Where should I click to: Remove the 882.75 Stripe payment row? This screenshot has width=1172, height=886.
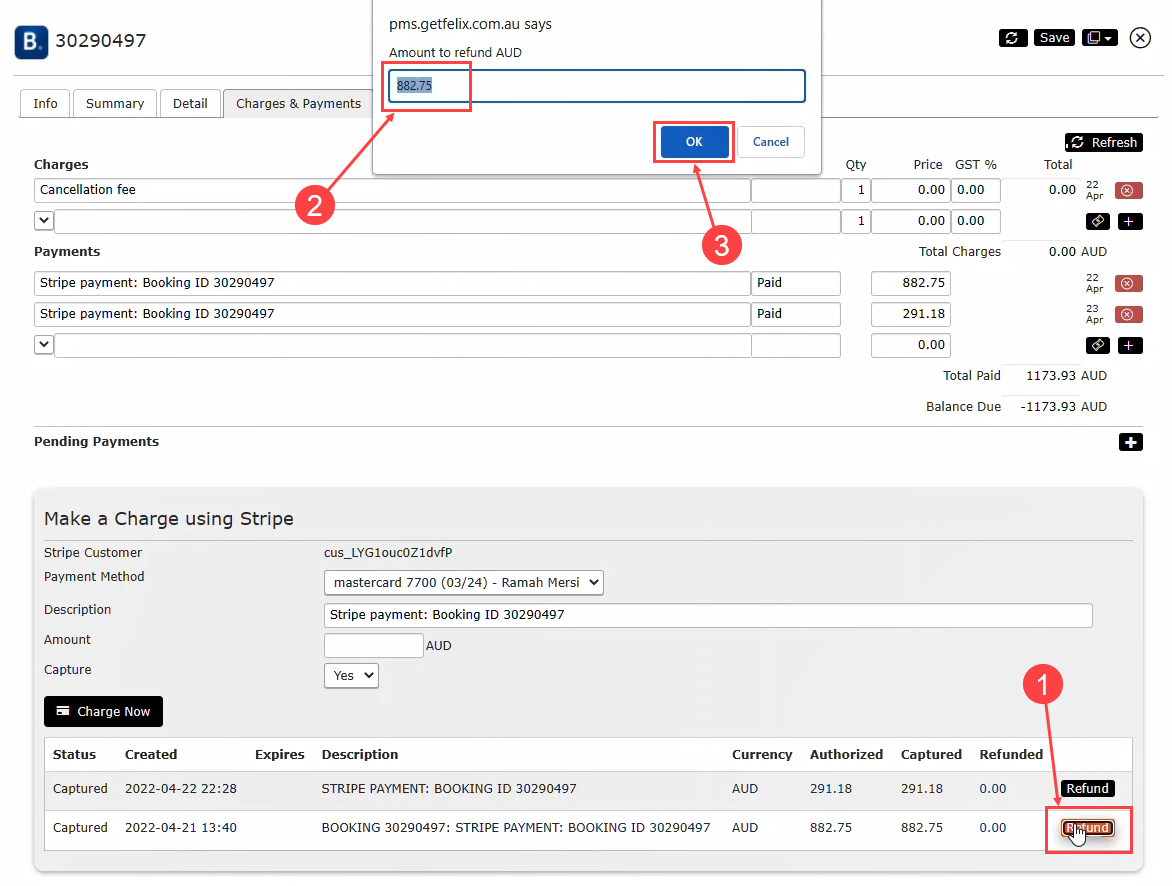coord(1128,283)
